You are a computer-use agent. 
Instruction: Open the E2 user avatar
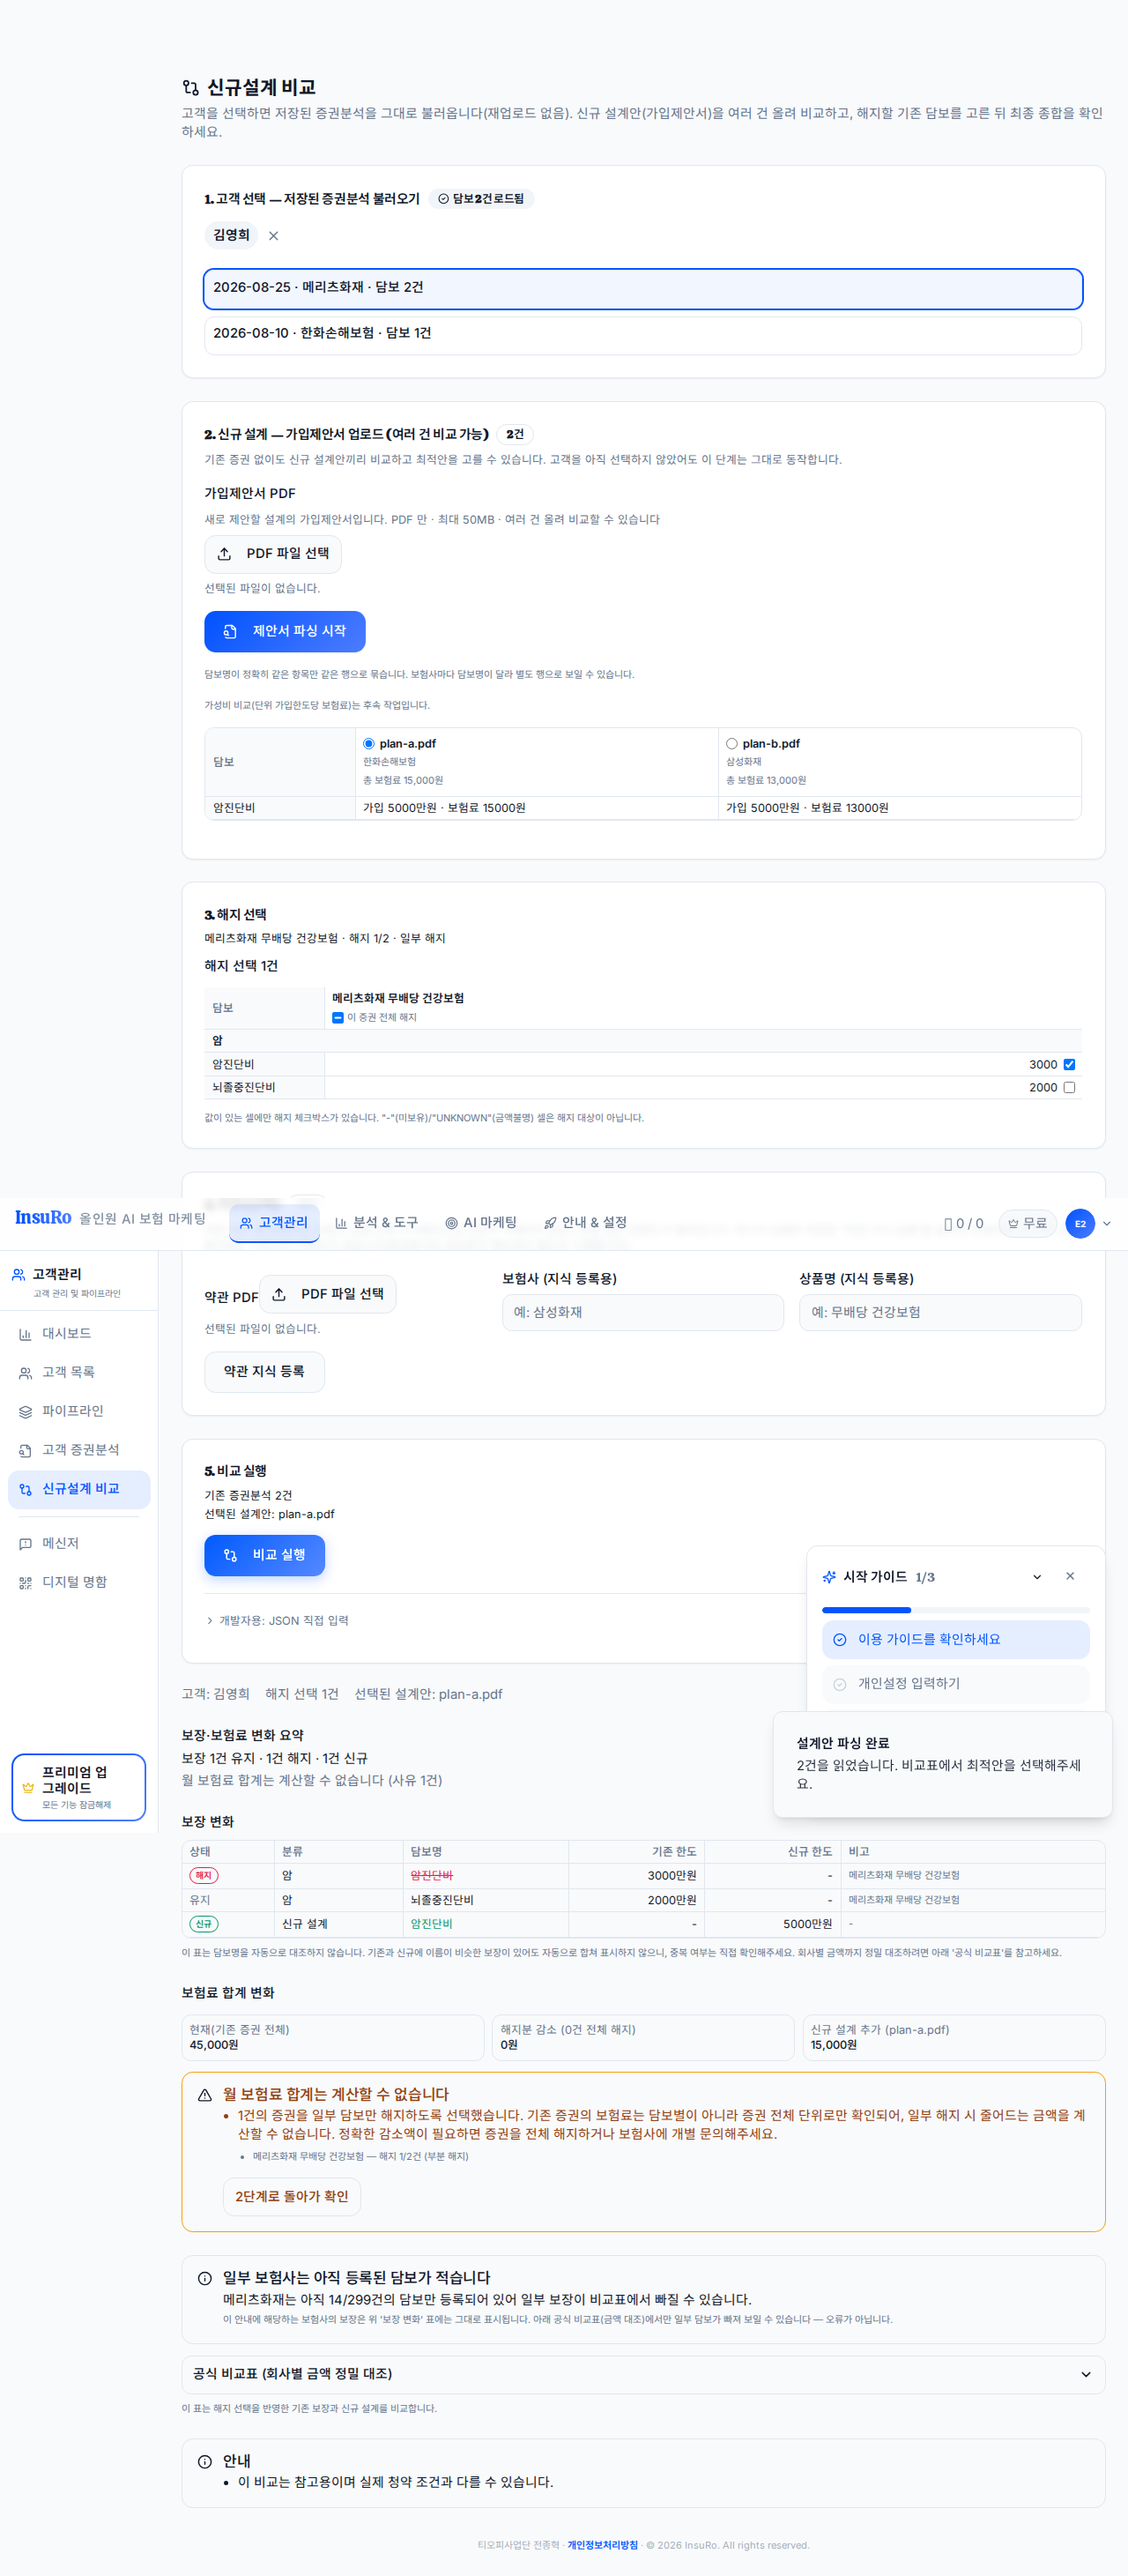1080,1223
